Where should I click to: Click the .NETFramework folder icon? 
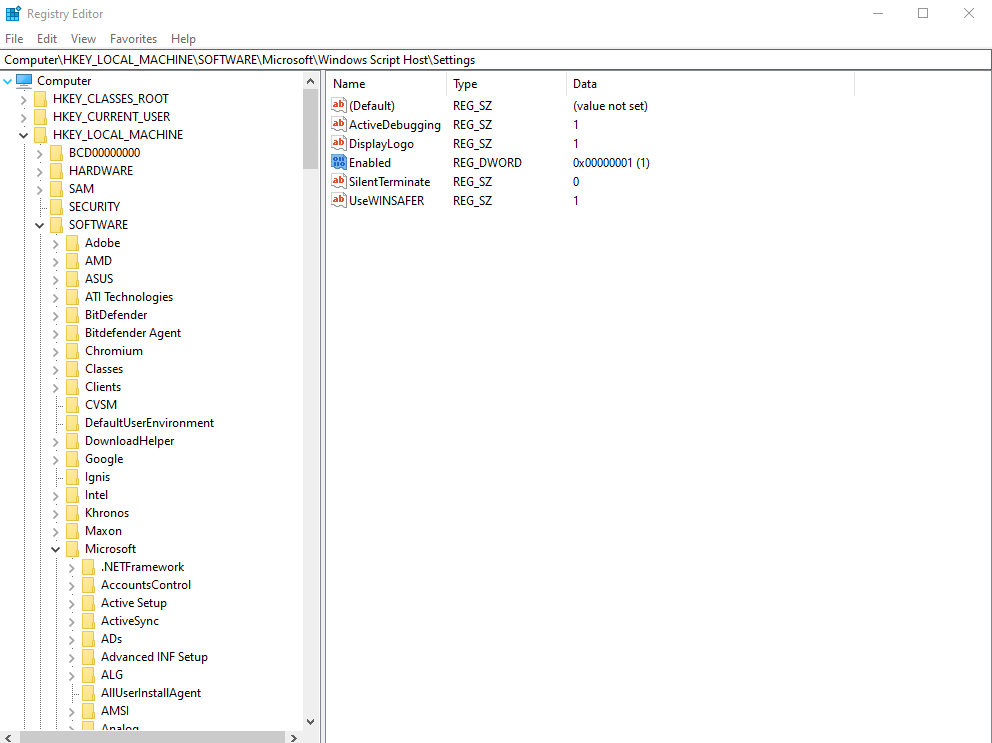89,567
